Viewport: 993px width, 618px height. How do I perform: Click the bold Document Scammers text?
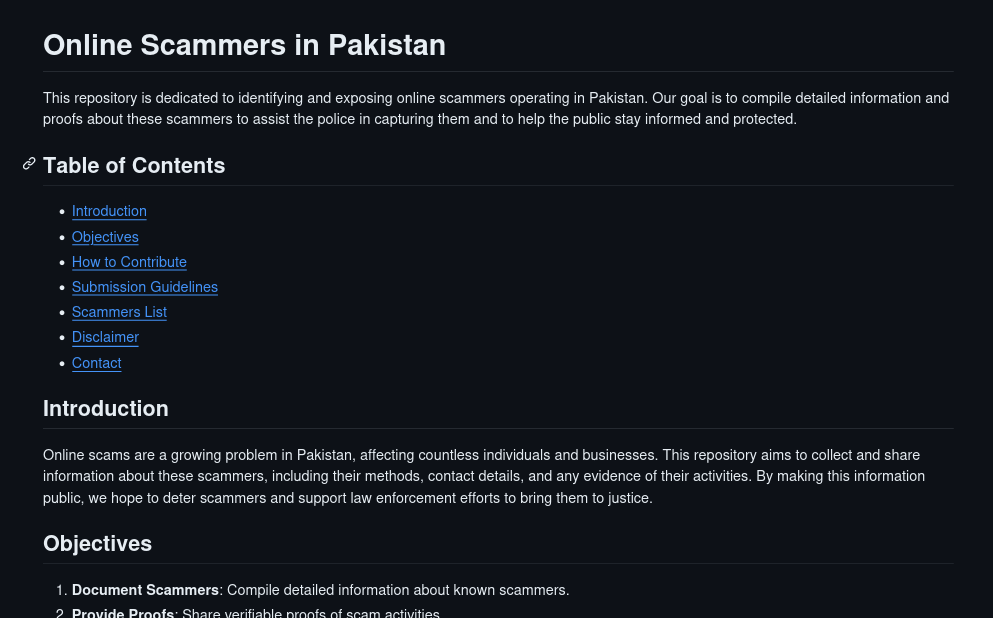point(145,590)
